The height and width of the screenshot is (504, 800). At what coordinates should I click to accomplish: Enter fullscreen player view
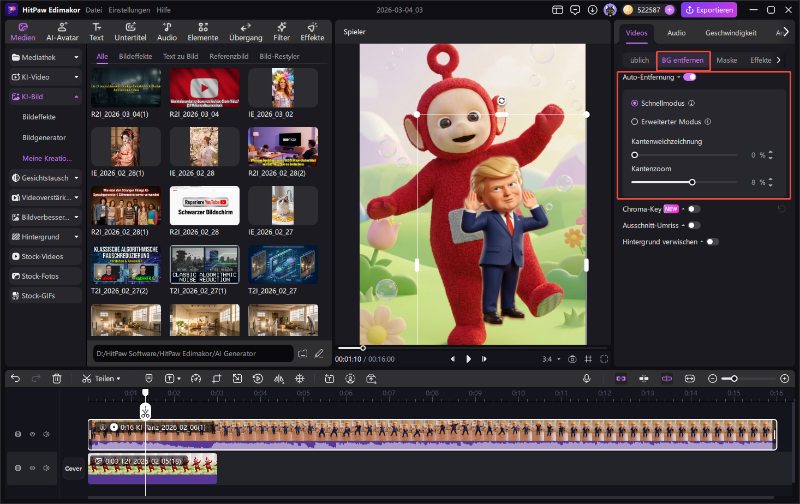pos(604,359)
